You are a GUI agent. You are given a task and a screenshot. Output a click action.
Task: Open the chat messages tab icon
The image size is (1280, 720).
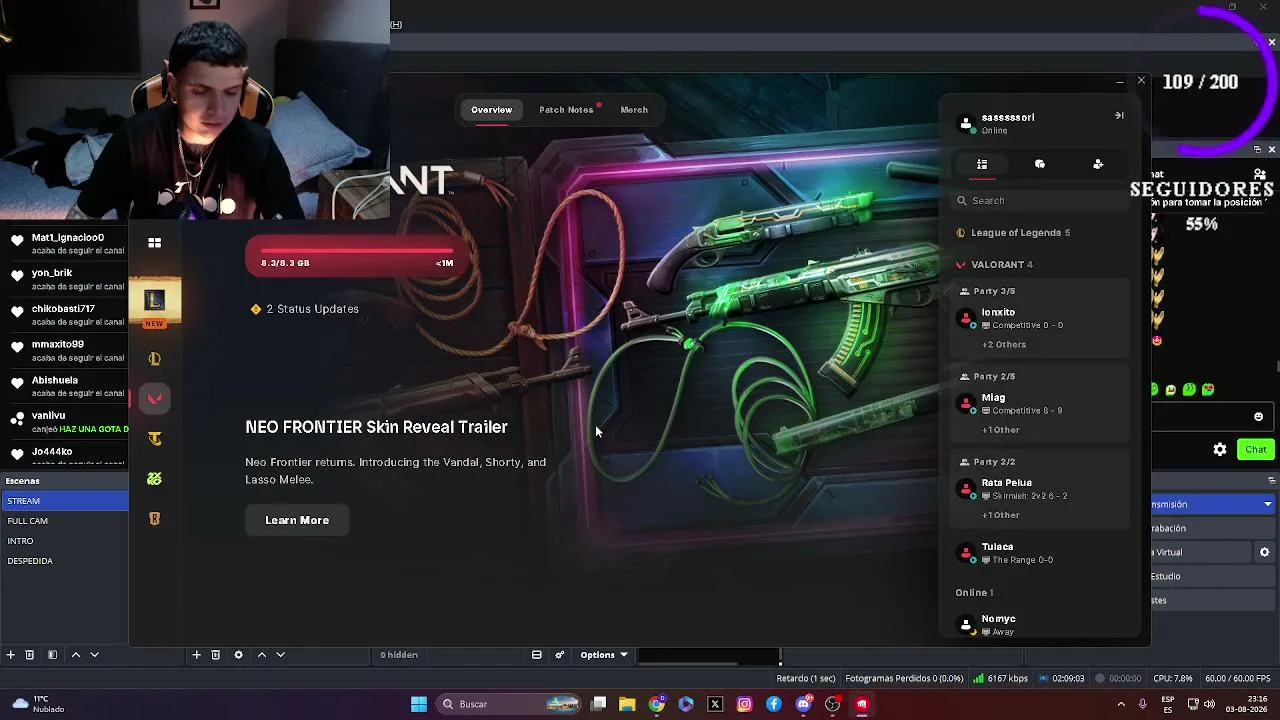point(1040,164)
